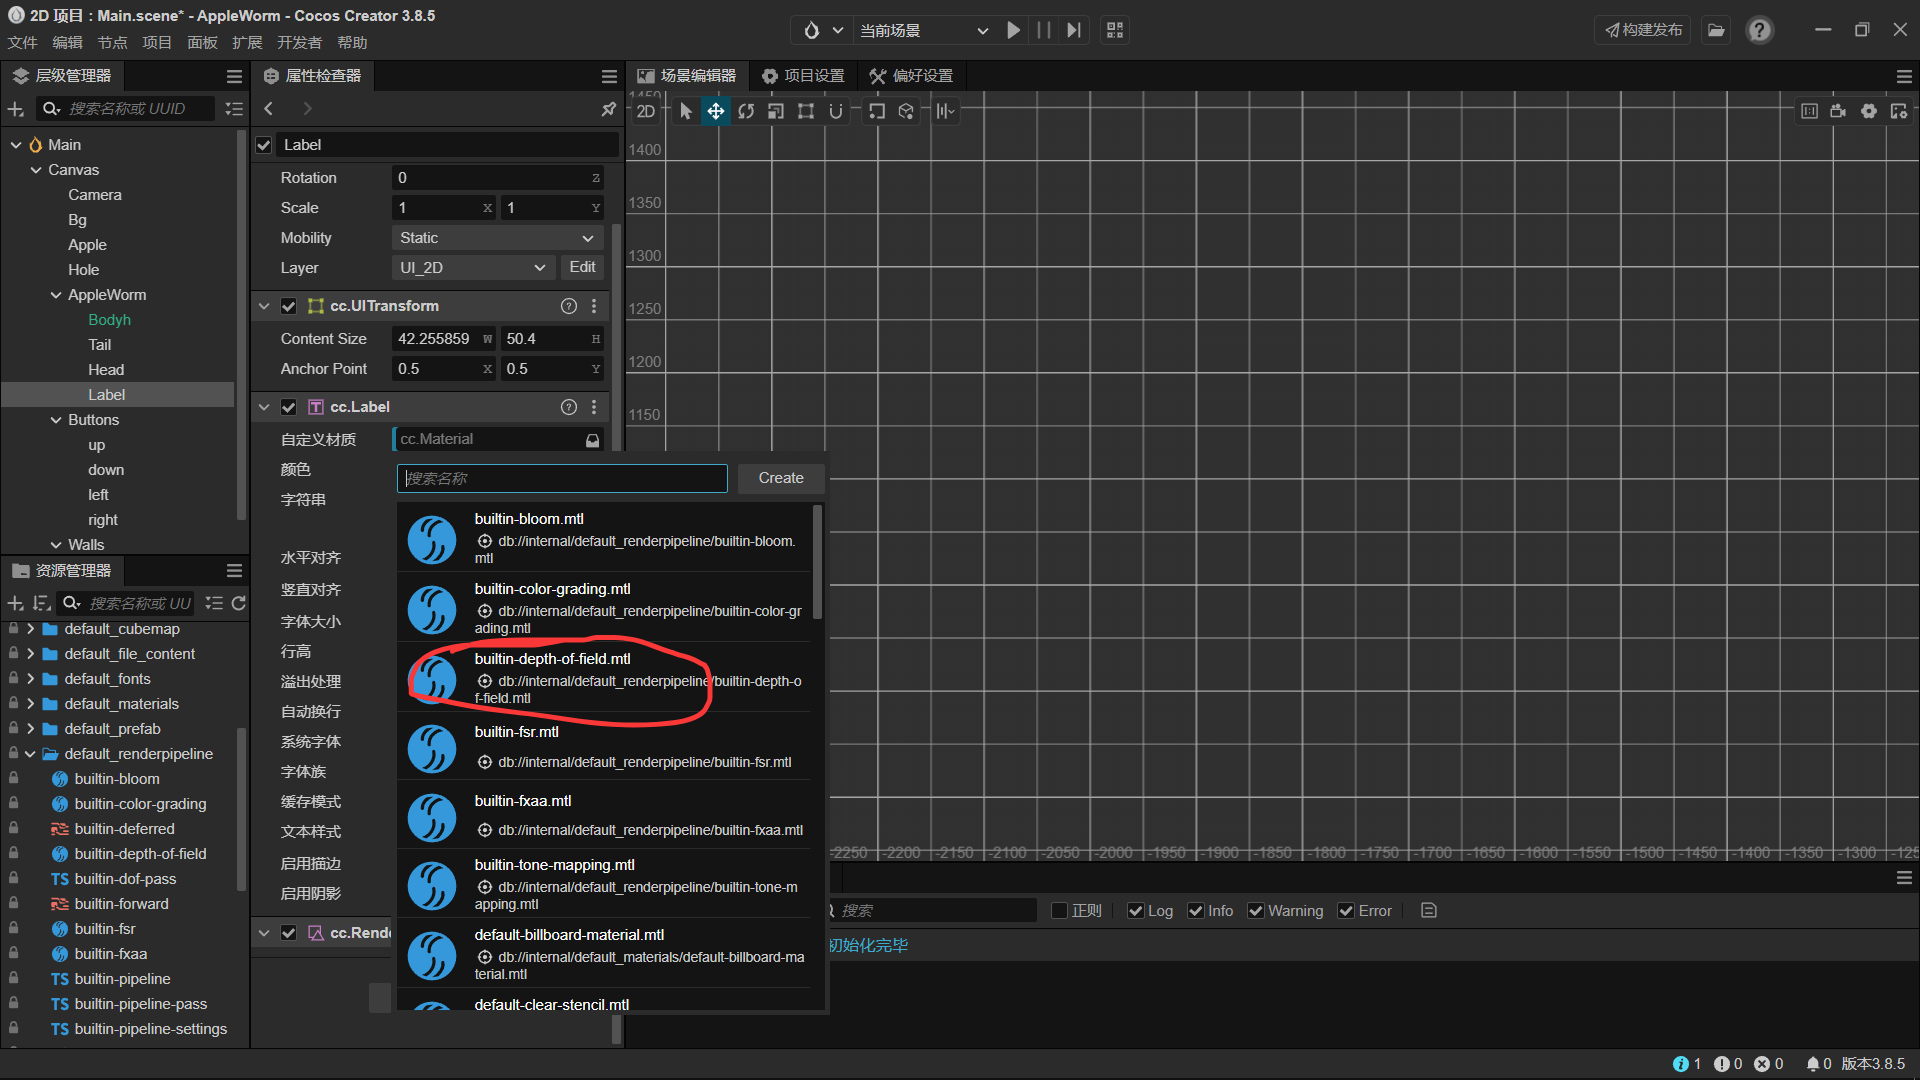Click the play preview button
The width and height of the screenshot is (1920, 1080).
[1013, 30]
